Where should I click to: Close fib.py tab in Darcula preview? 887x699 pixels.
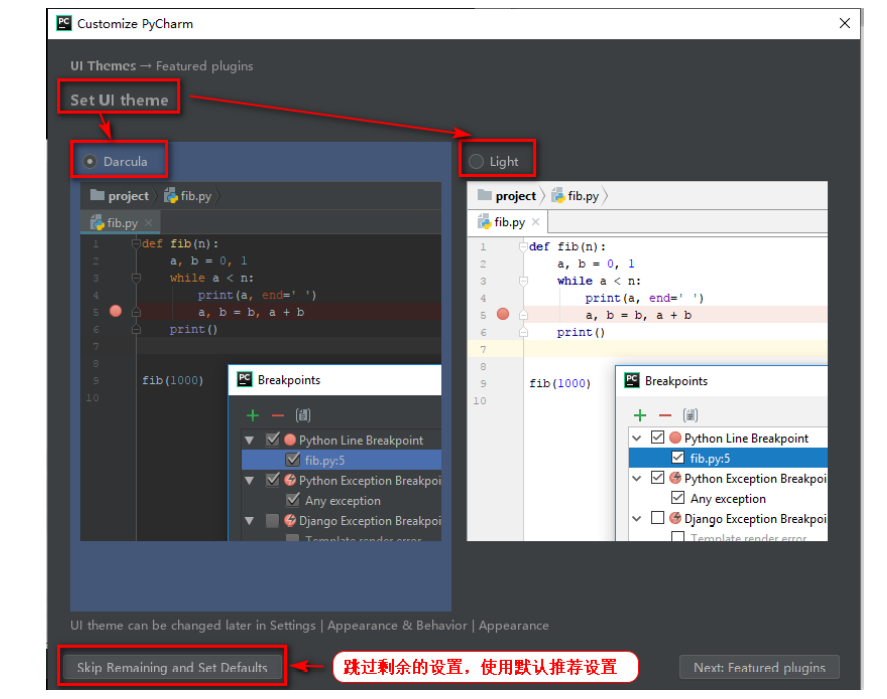pos(148,223)
